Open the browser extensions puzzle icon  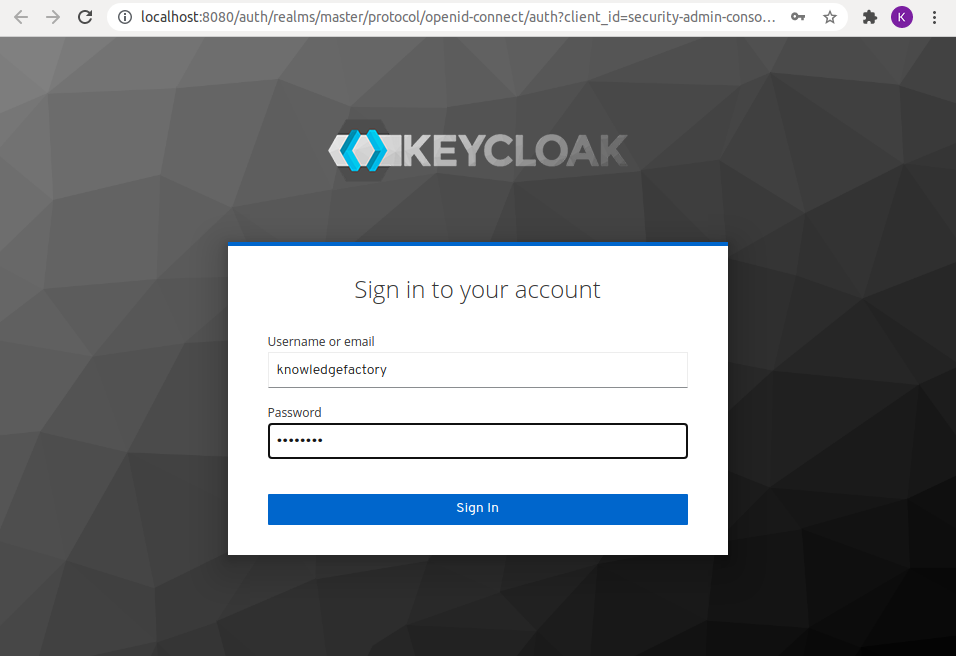pos(869,17)
